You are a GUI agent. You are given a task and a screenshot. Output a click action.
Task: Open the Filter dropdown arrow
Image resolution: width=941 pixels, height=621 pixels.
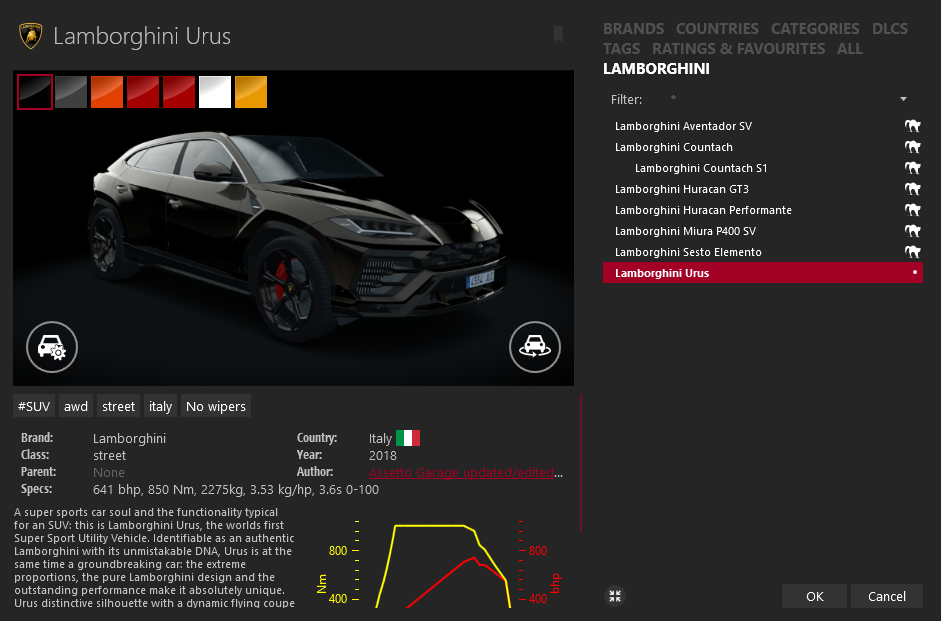point(903,99)
